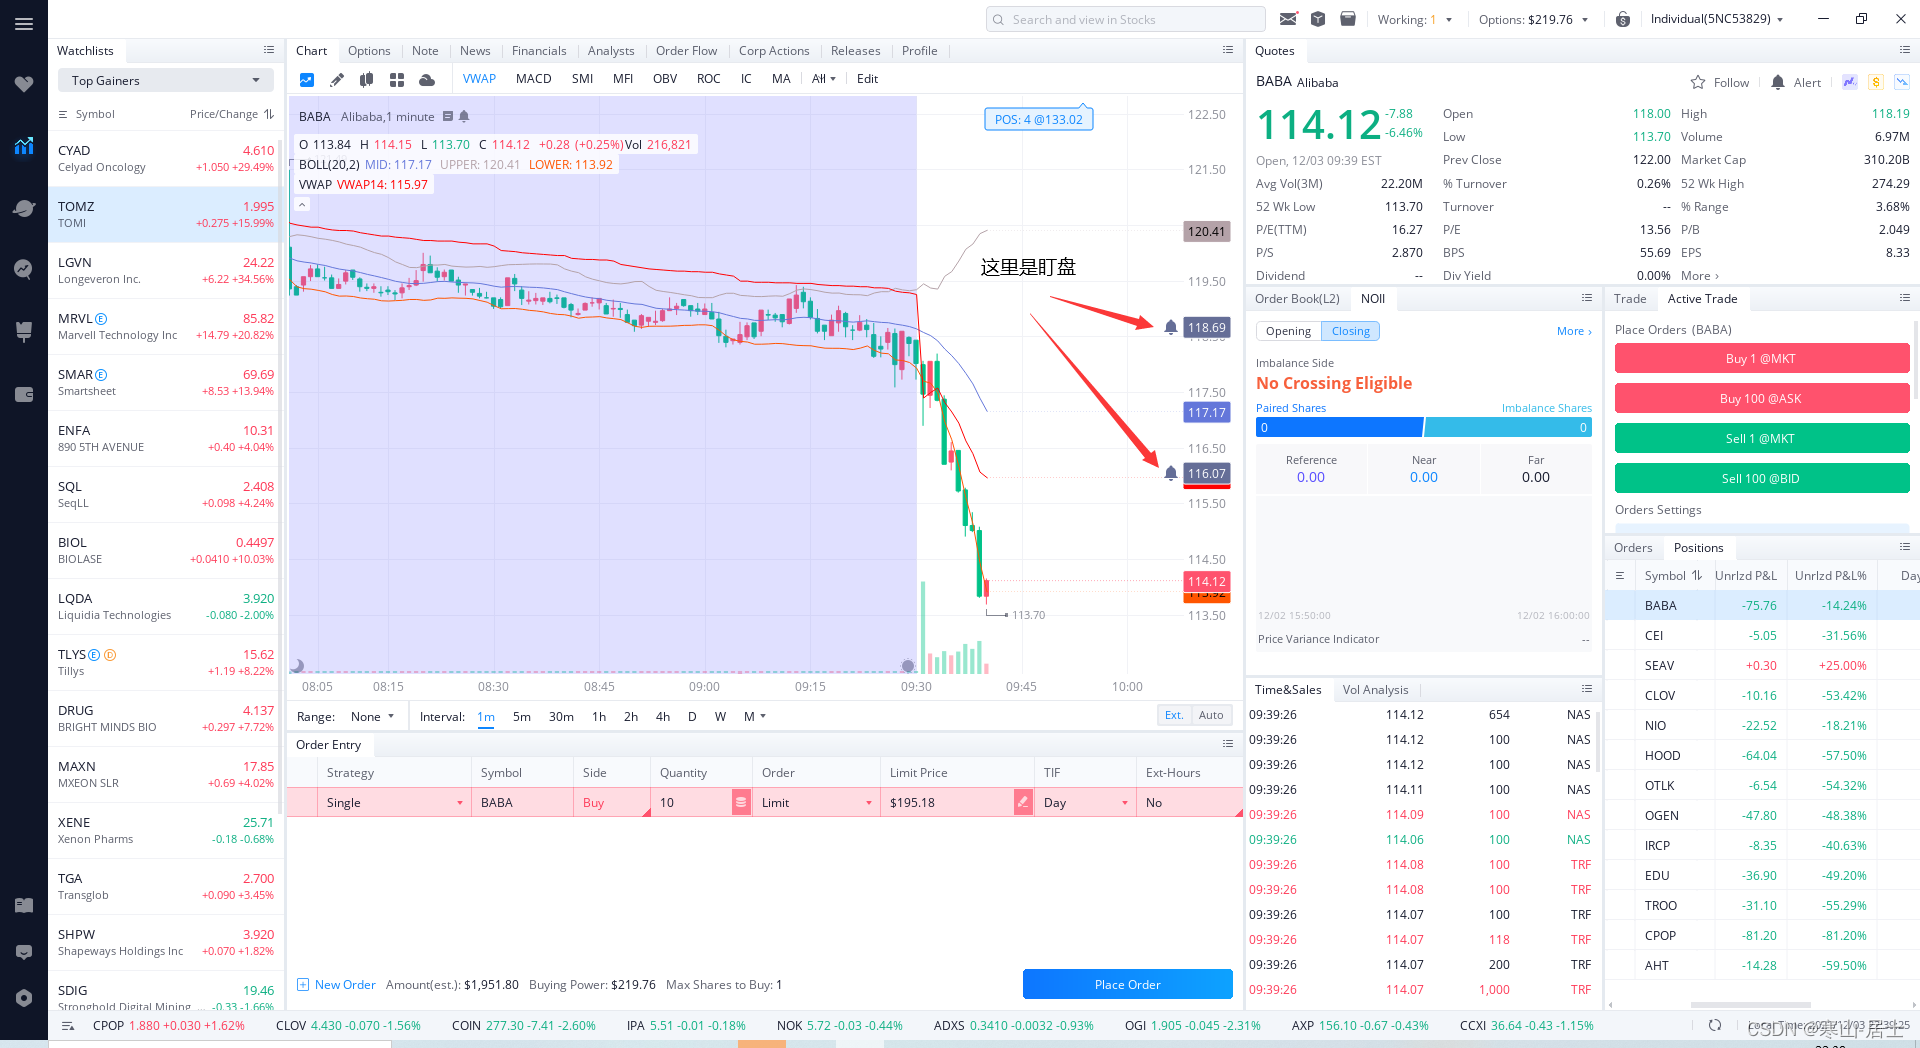Click the Follow star icon
Screen dimensions: 1920x1048
point(1698,82)
